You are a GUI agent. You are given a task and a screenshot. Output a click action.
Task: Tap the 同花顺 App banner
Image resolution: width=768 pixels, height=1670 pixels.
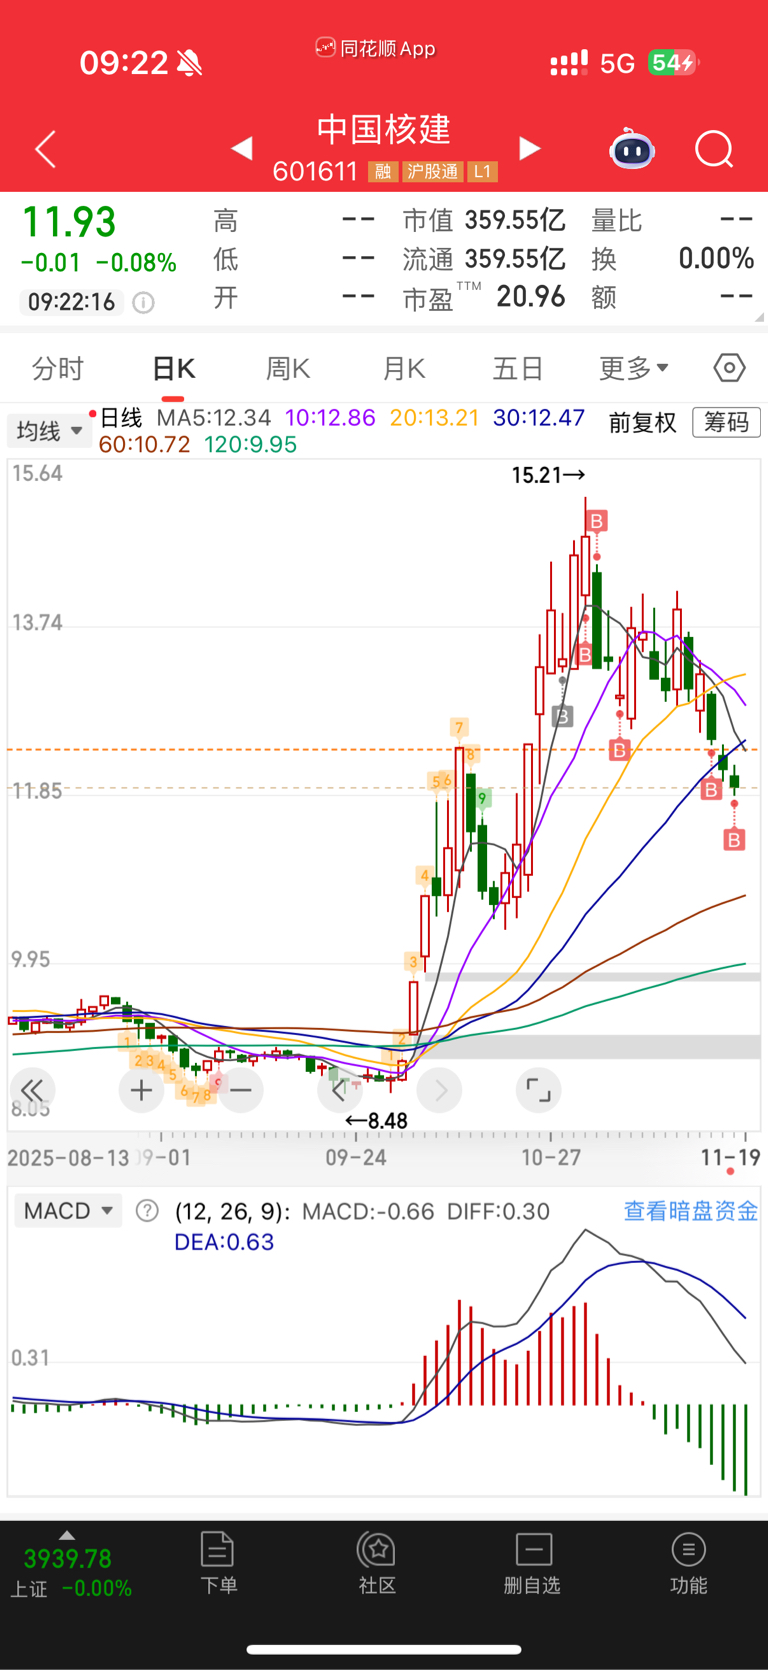(x=376, y=48)
